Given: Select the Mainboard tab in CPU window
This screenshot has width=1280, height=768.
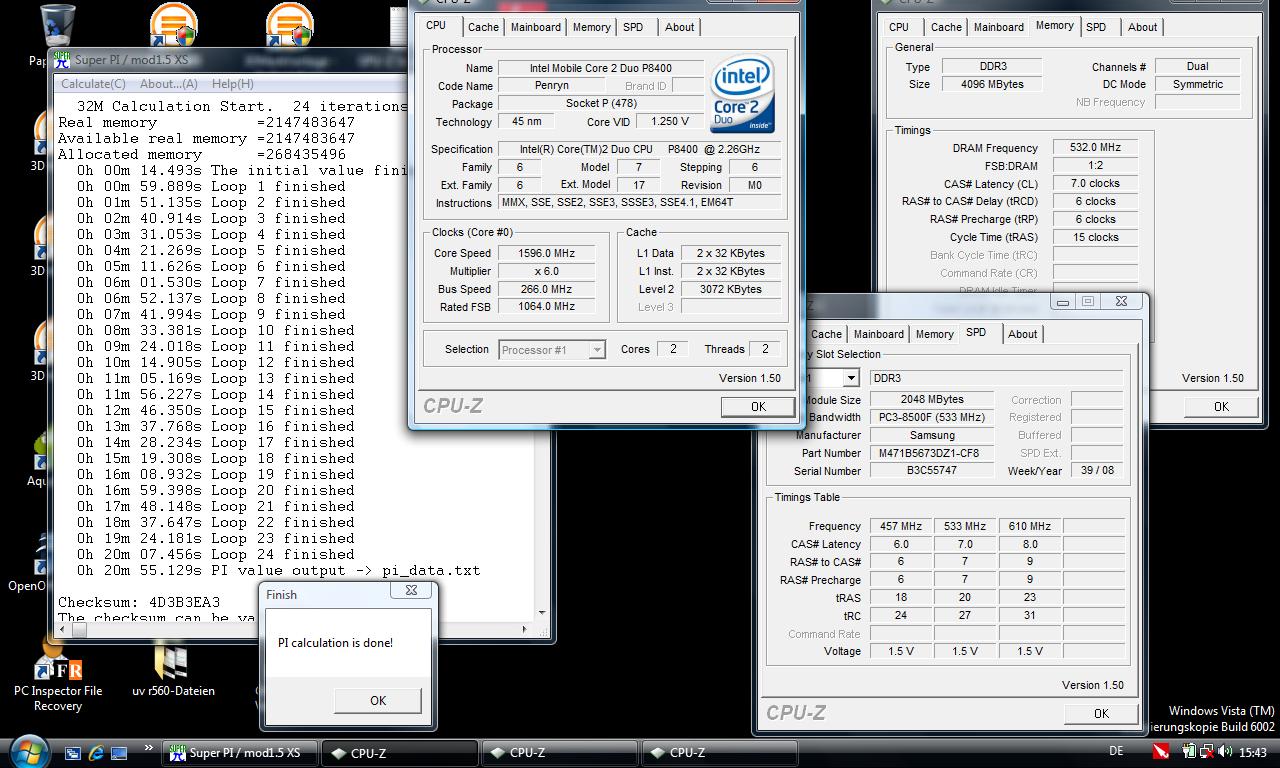Looking at the screenshot, I should [536, 27].
